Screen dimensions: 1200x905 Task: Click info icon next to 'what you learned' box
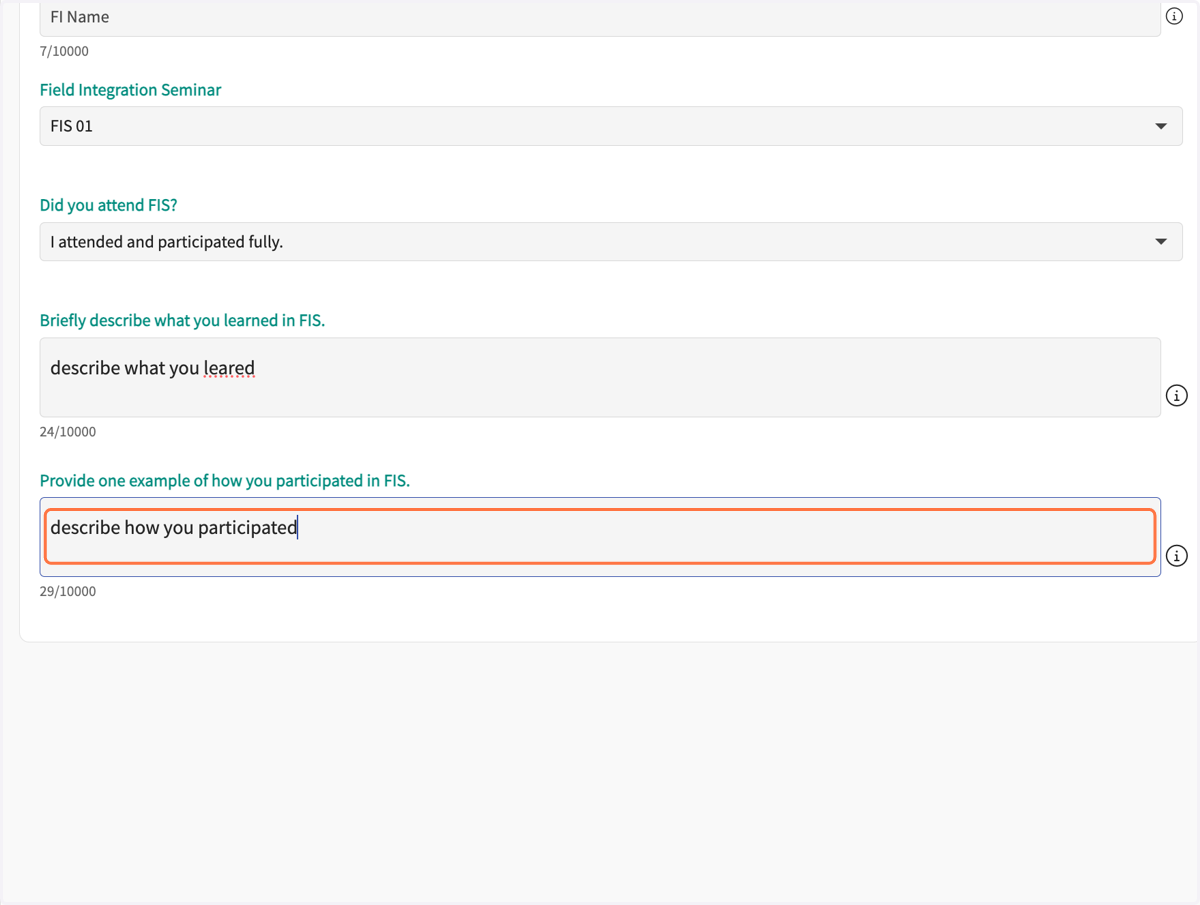pos(1177,395)
